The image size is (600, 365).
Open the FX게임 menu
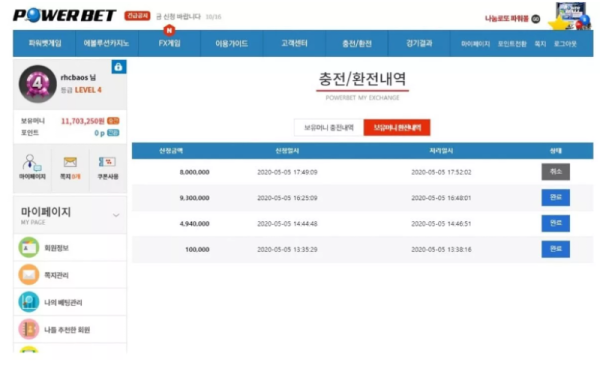169,43
